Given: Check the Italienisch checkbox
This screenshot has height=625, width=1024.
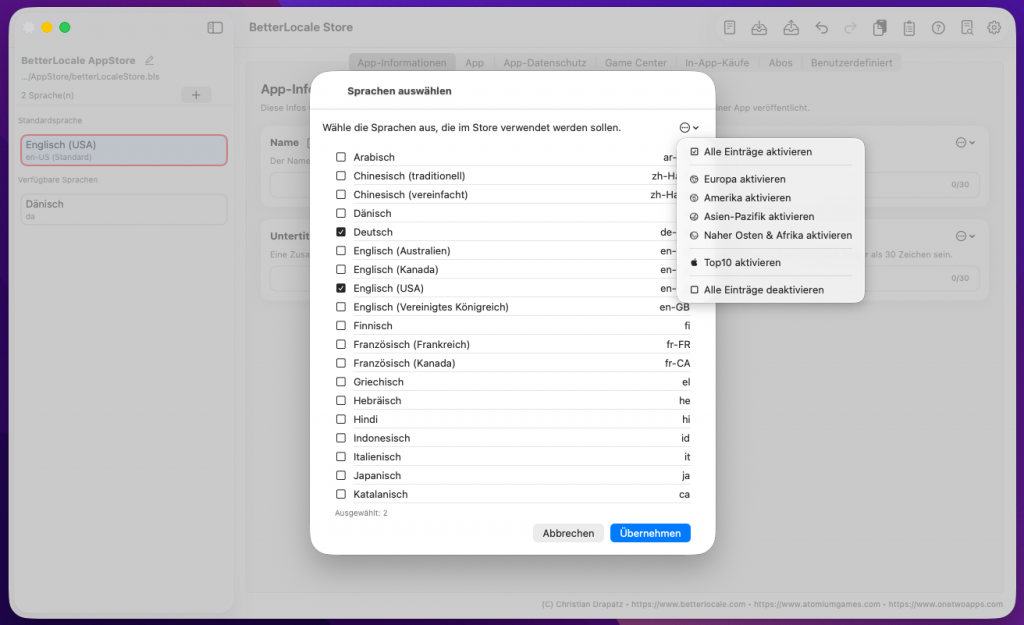Looking at the screenshot, I should tap(341, 457).
